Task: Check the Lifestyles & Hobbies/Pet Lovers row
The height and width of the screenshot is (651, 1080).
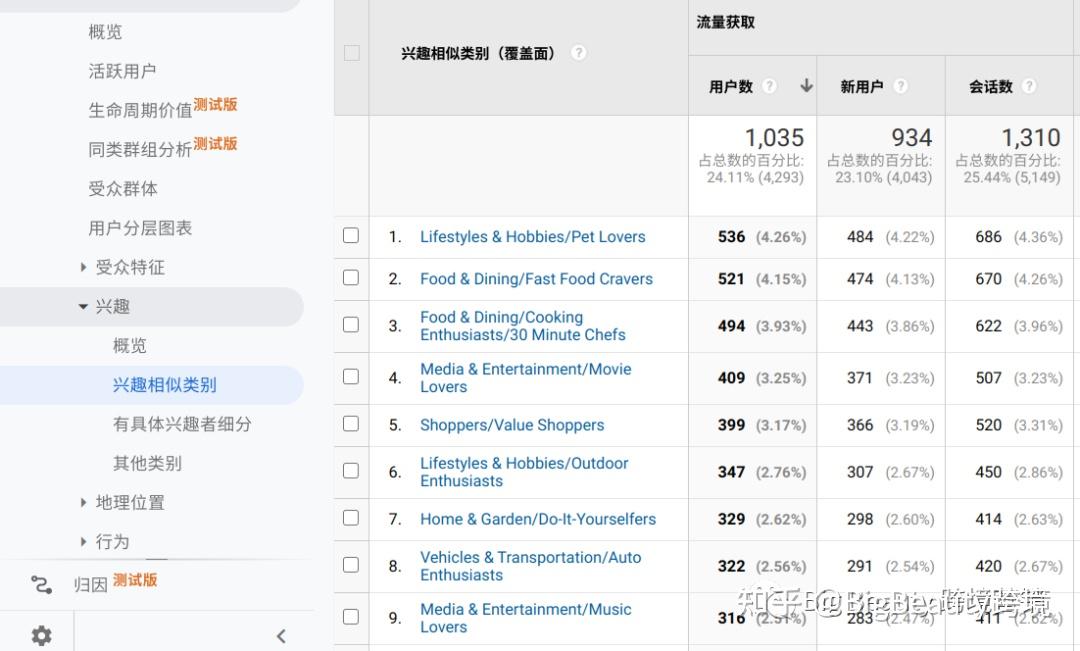Action: [x=351, y=236]
